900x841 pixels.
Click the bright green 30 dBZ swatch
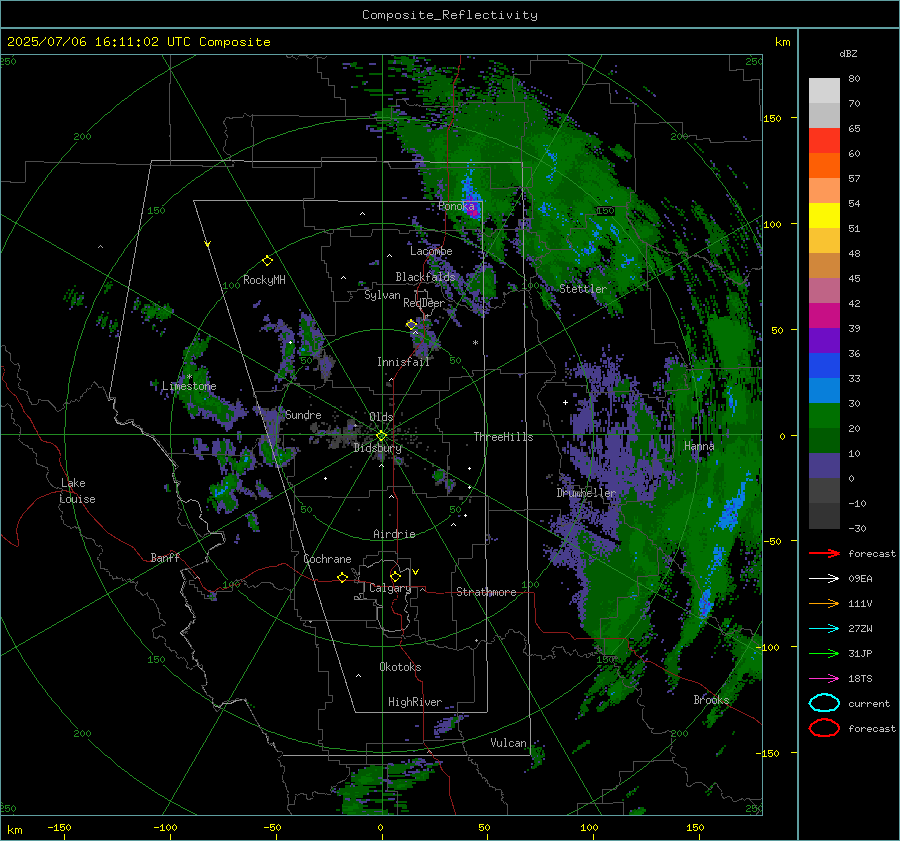coord(824,416)
